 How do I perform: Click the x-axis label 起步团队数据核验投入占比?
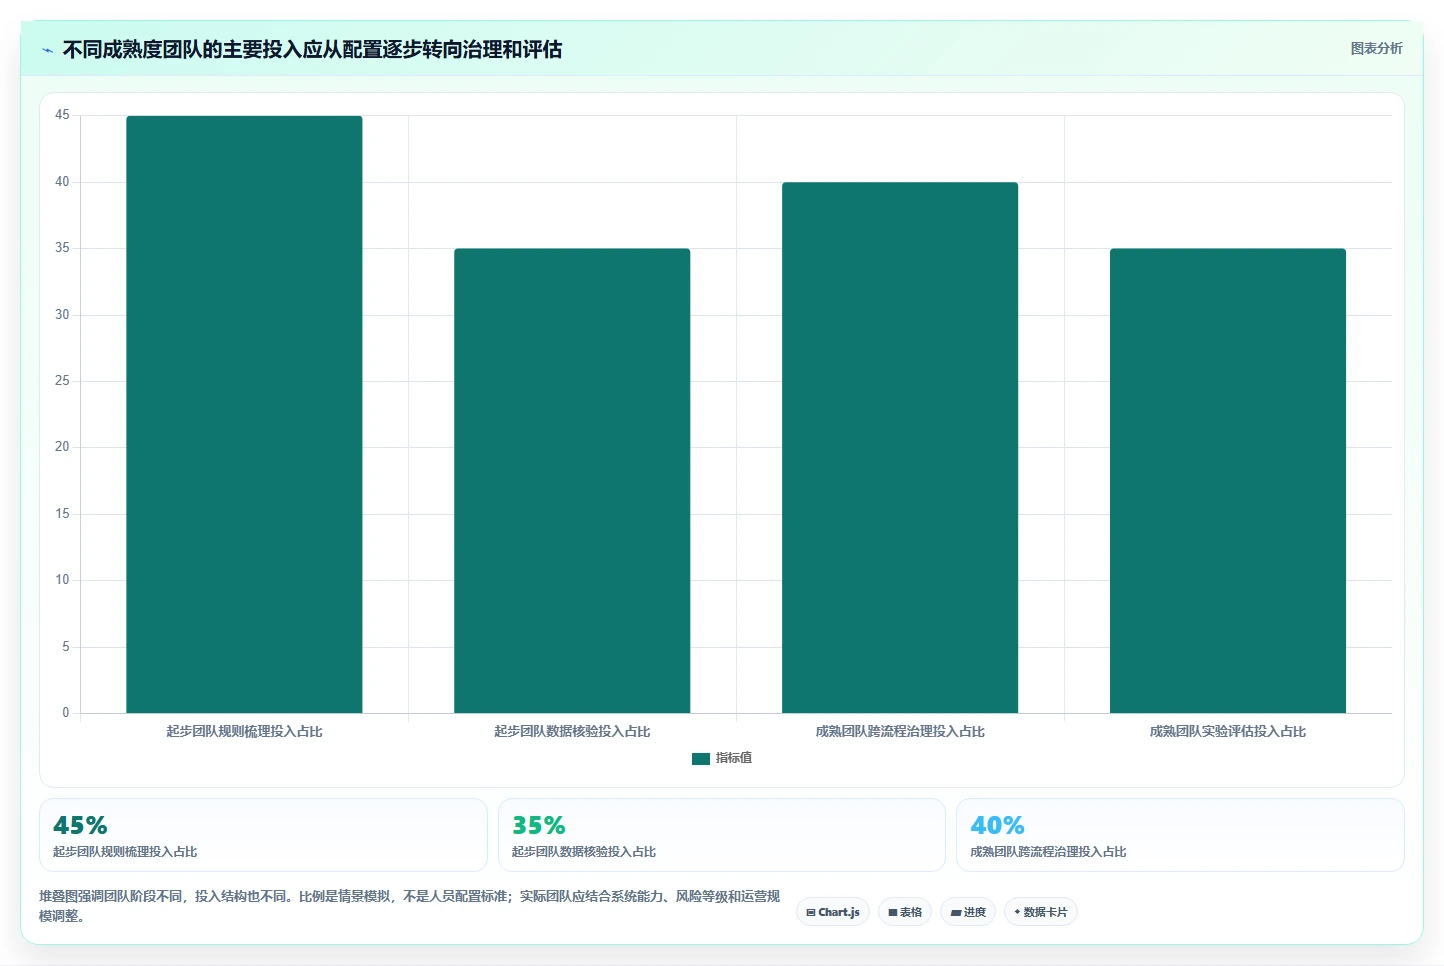pos(572,731)
